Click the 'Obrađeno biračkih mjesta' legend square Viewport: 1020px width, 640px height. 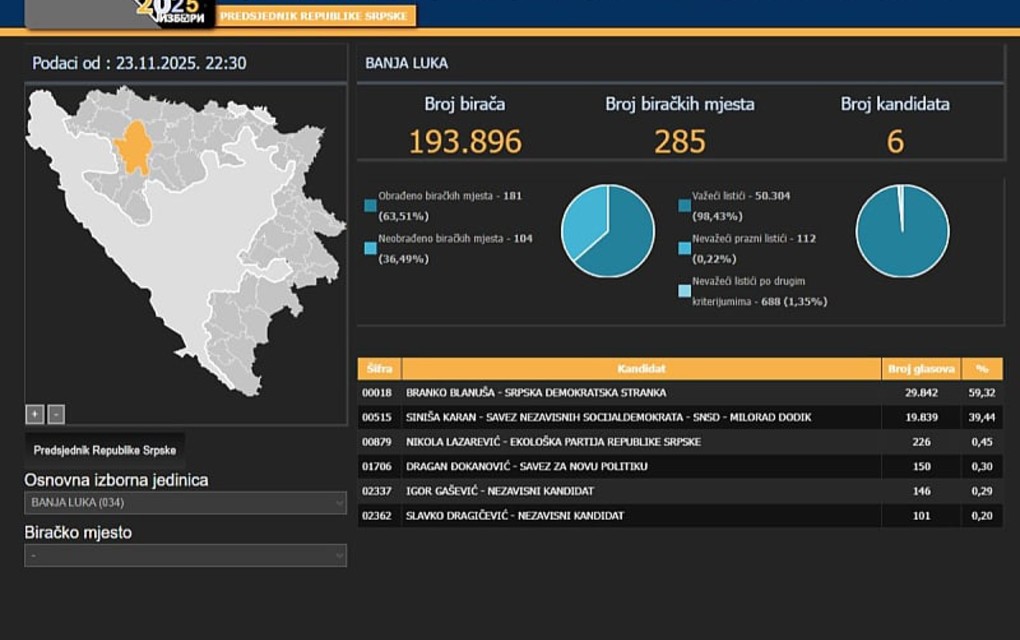click(x=371, y=205)
